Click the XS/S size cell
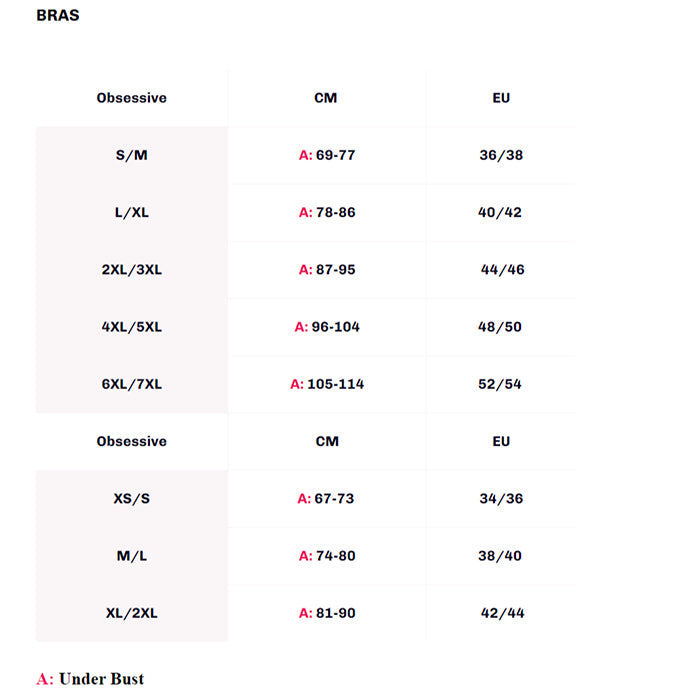Viewport: 700px width, 700px height. pyautogui.click(x=131, y=498)
